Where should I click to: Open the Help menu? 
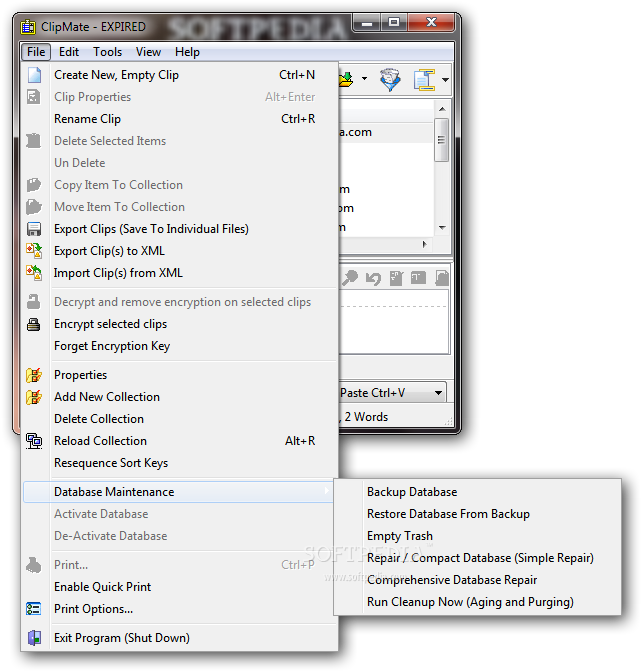pyautogui.click(x=187, y=52)
